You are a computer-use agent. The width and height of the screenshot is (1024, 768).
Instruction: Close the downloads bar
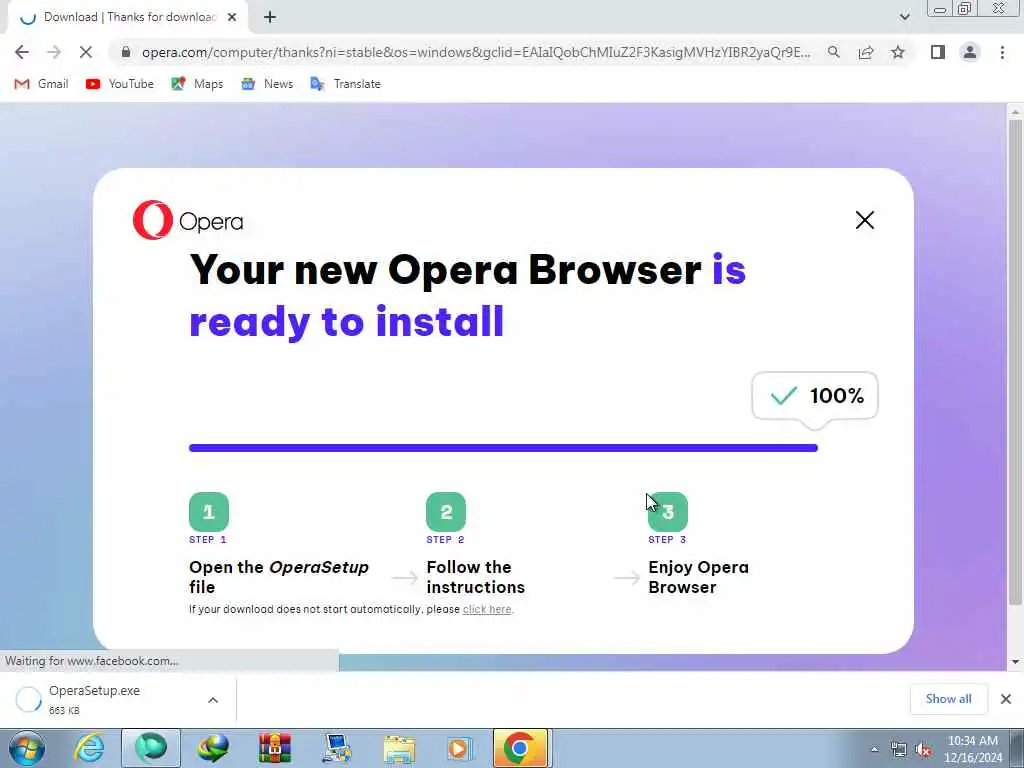click(1006, 699)
